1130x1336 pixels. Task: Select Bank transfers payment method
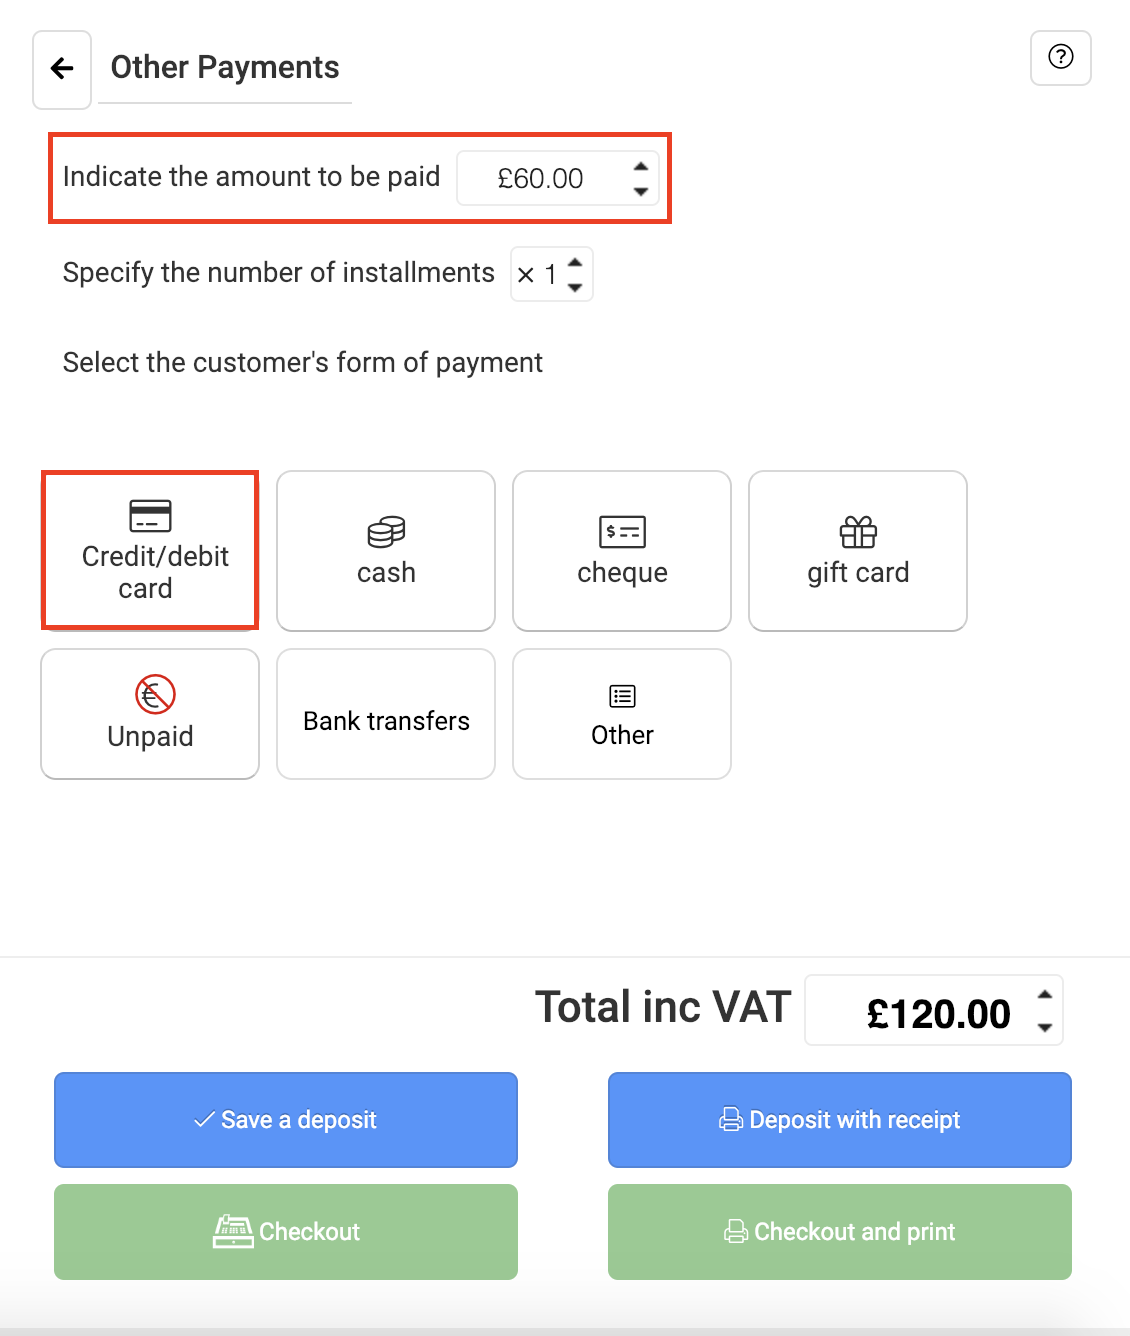386,714
